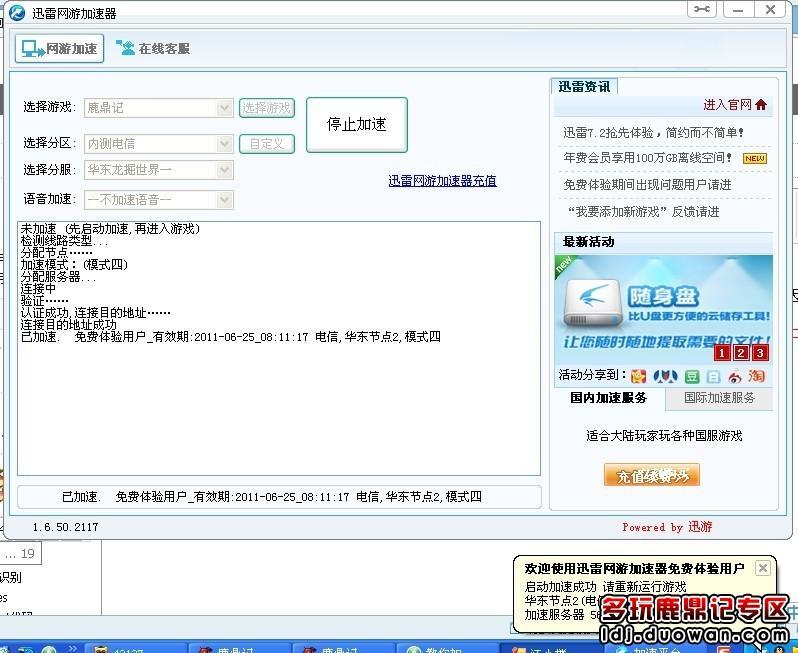The height and width of the screenshot is (653, 798).
Task: Open news item 迅雷7.2抢先体验
Action: 653,133
